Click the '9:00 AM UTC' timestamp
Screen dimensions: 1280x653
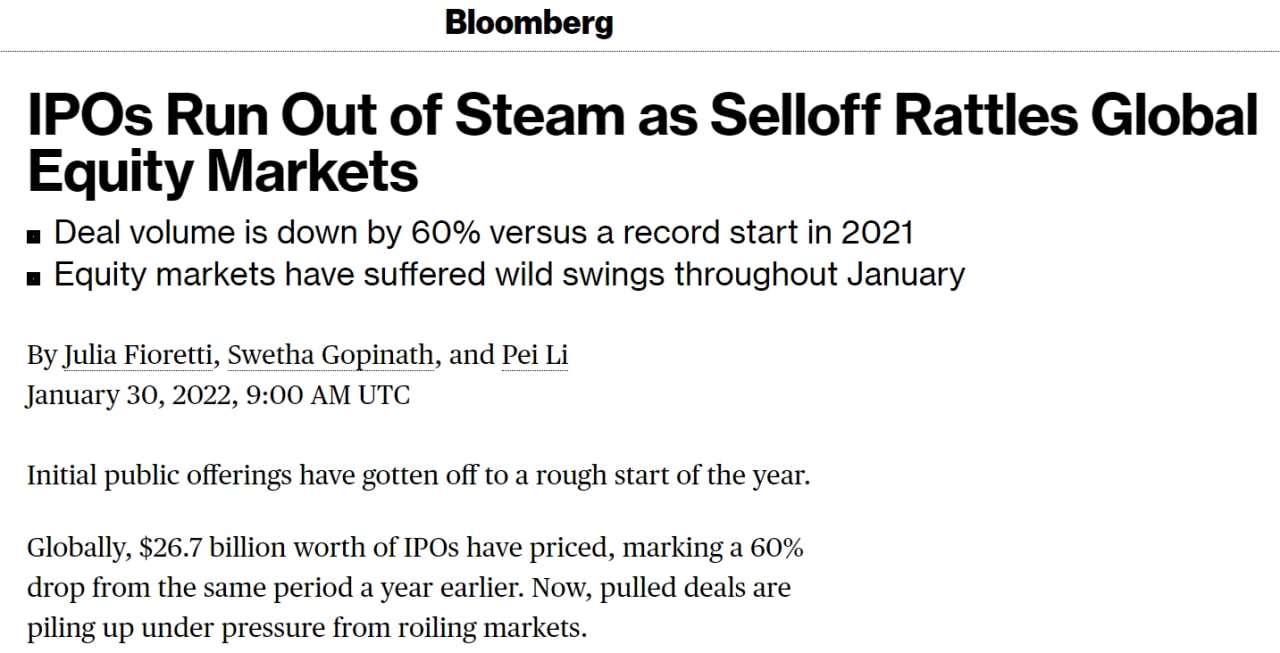point(327,395)
